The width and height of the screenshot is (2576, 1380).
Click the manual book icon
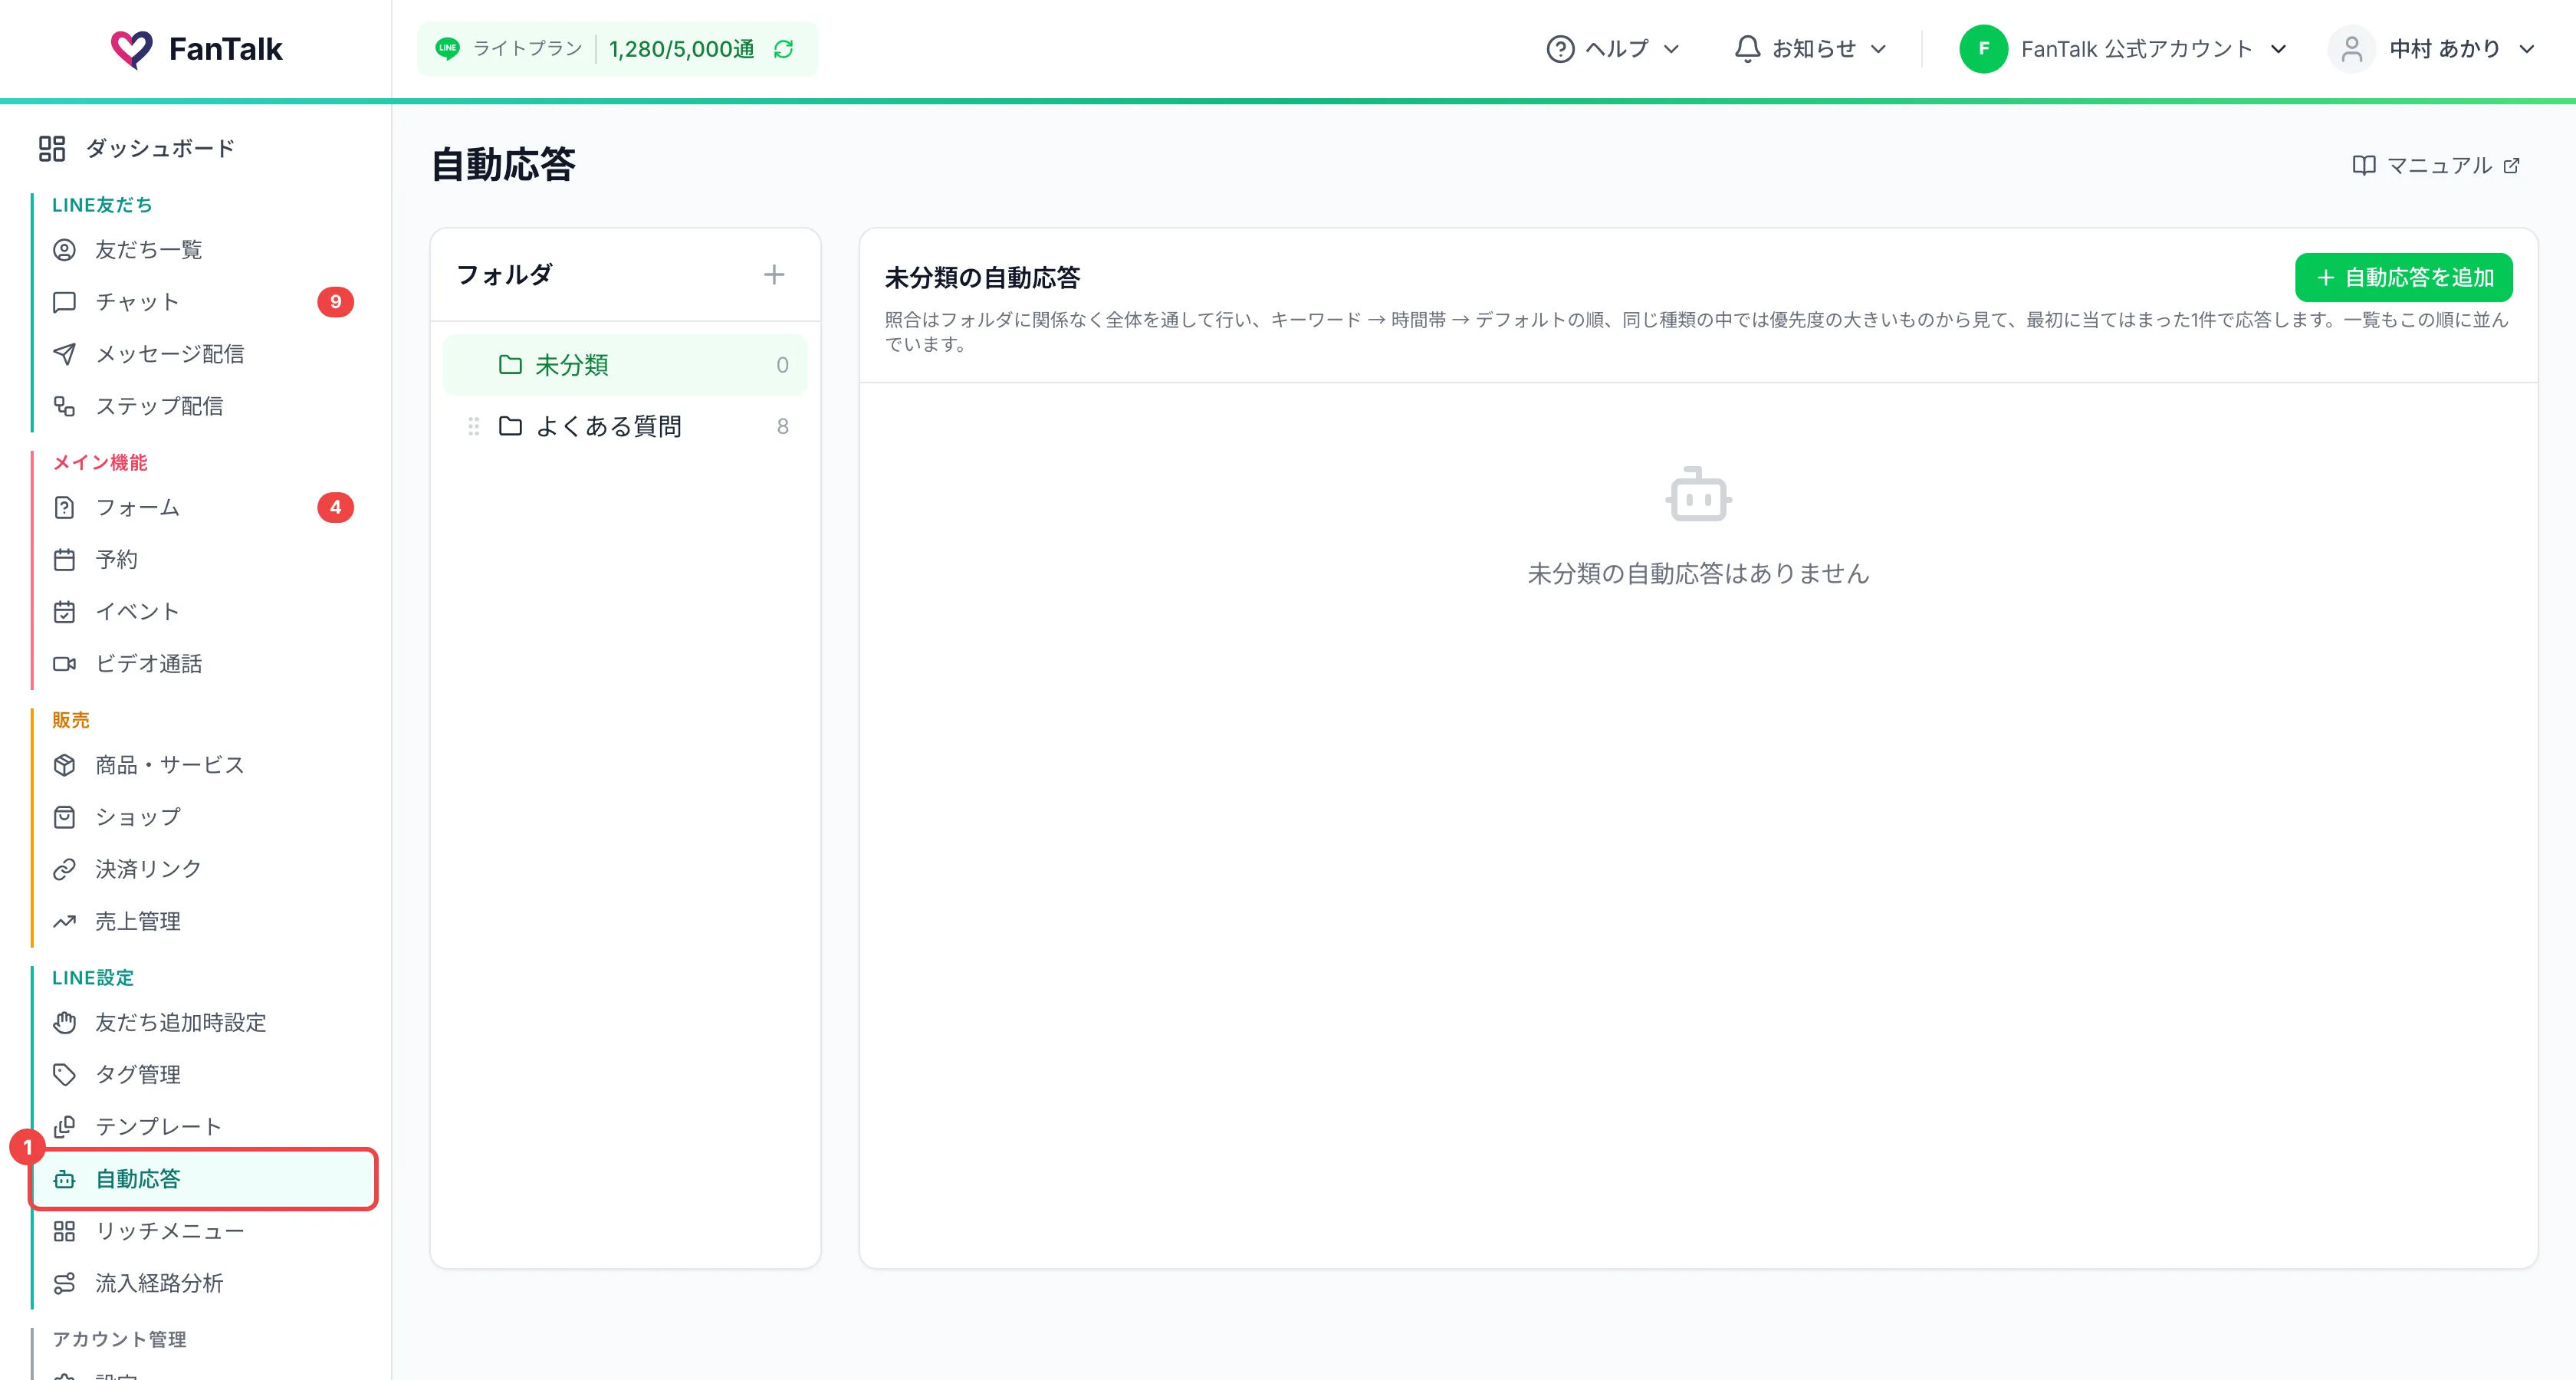pos(2364,166)
